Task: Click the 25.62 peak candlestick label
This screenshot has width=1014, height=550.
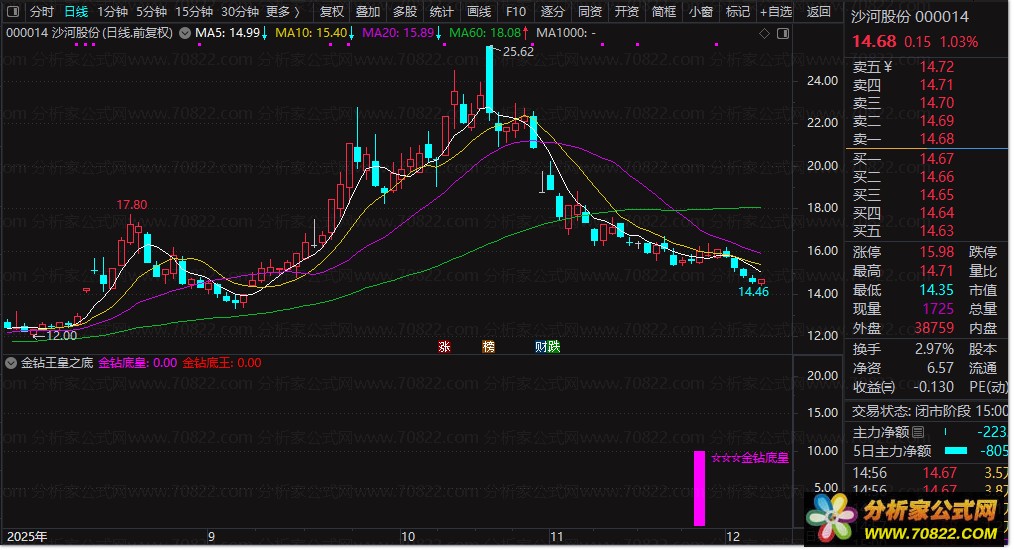Action: coord(517,52)
